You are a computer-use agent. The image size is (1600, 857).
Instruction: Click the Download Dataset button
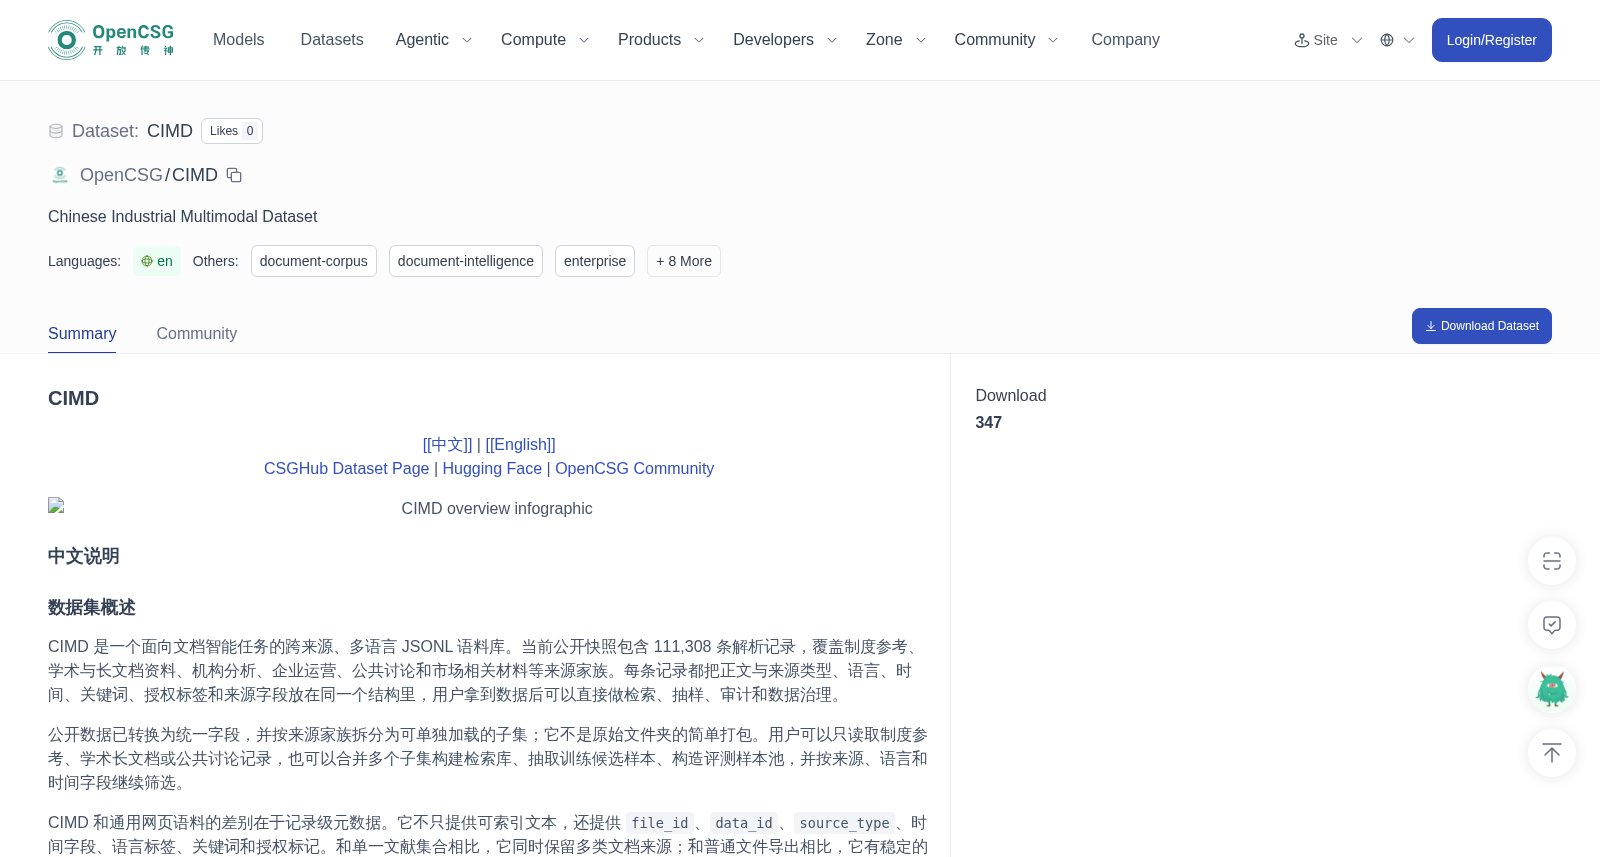tap(1481, 326)
